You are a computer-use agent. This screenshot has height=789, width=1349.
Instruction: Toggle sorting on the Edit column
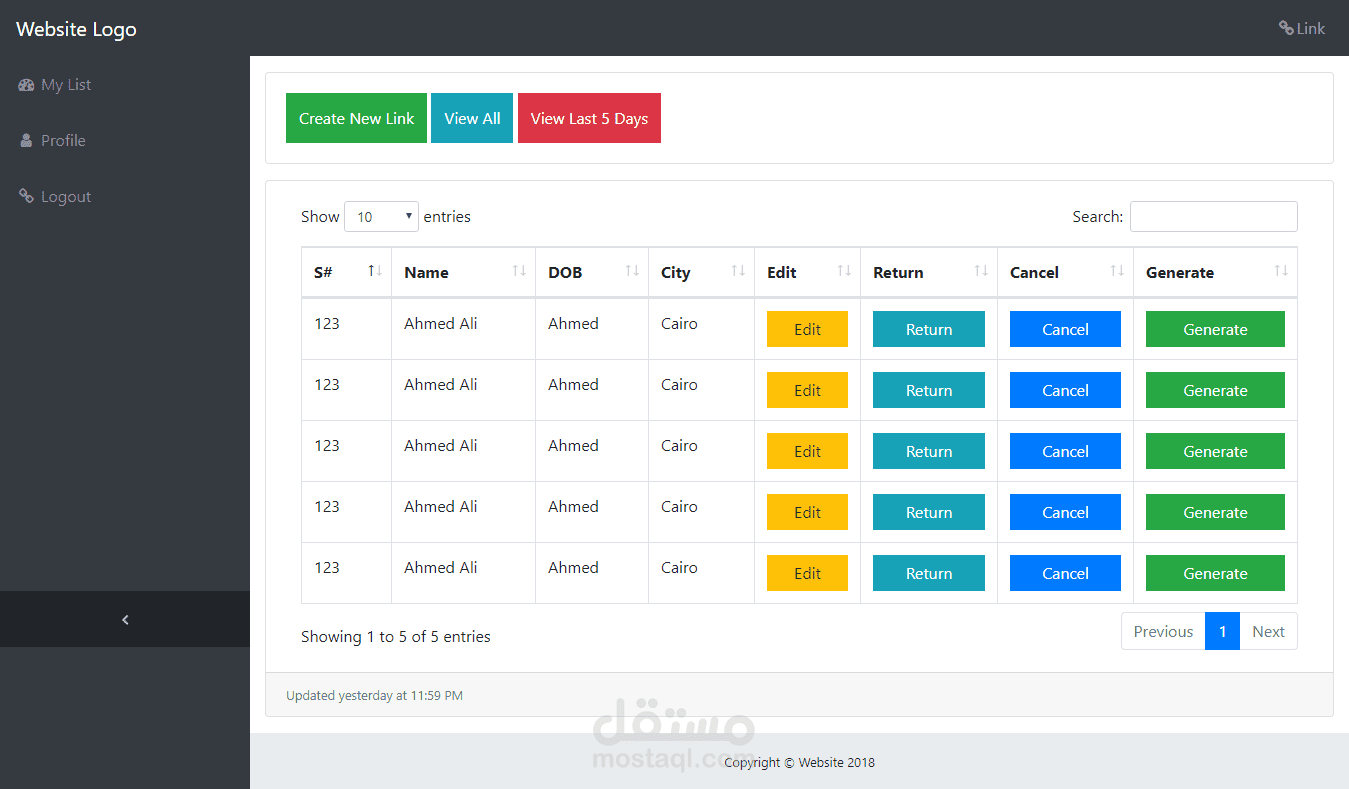845,271
